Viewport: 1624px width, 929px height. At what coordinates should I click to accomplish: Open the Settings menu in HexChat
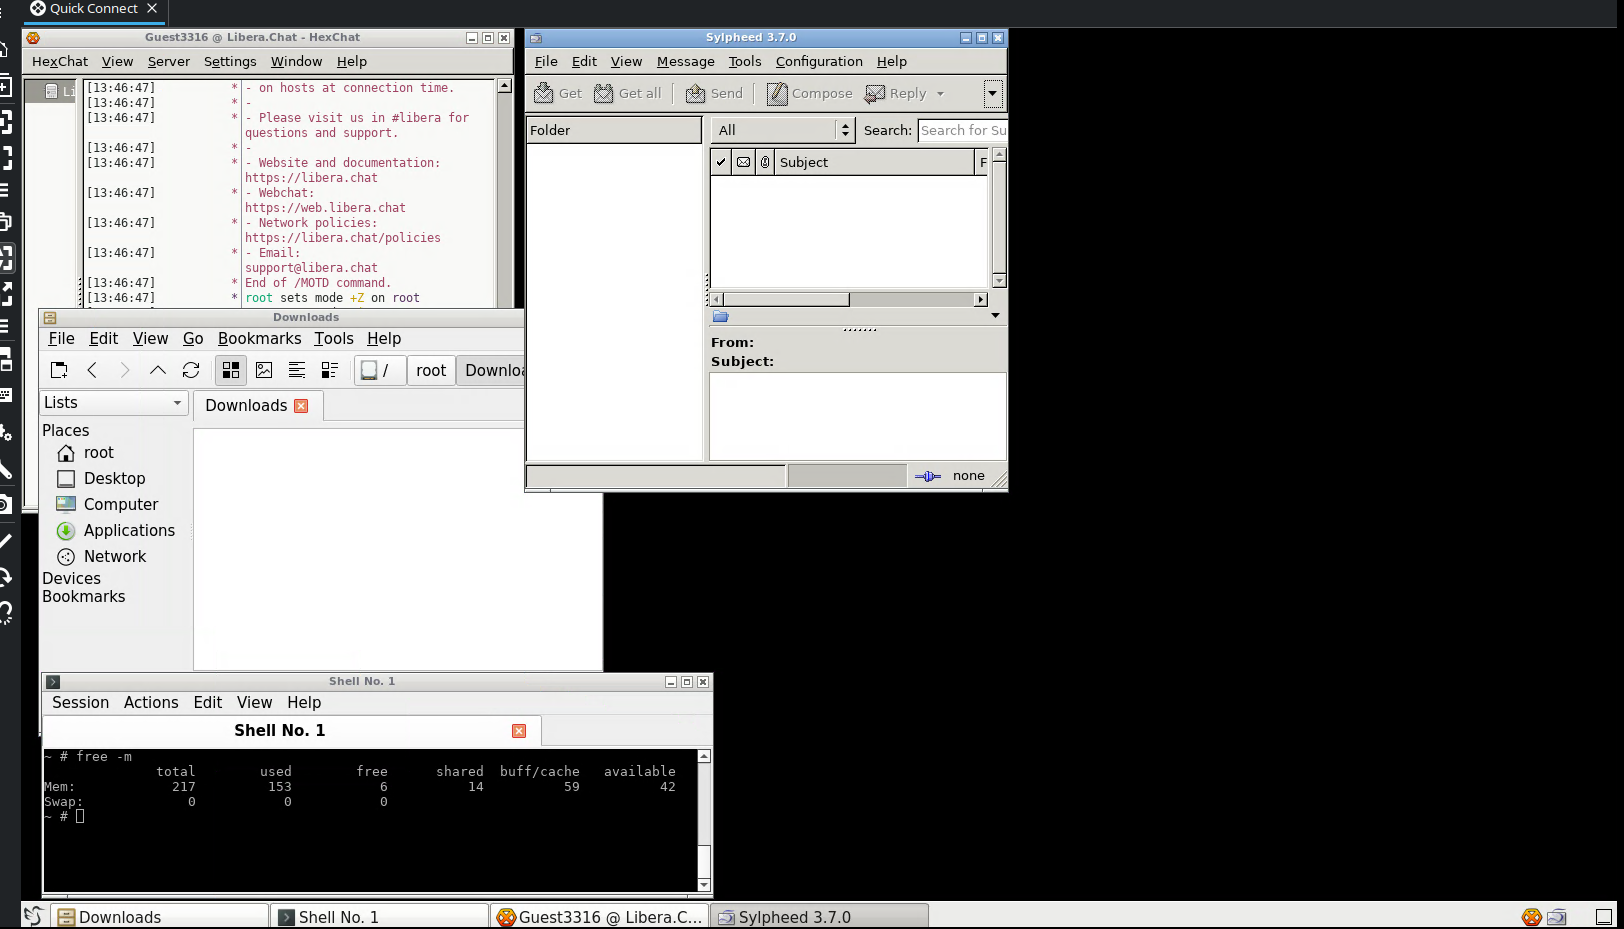point(230,61)
